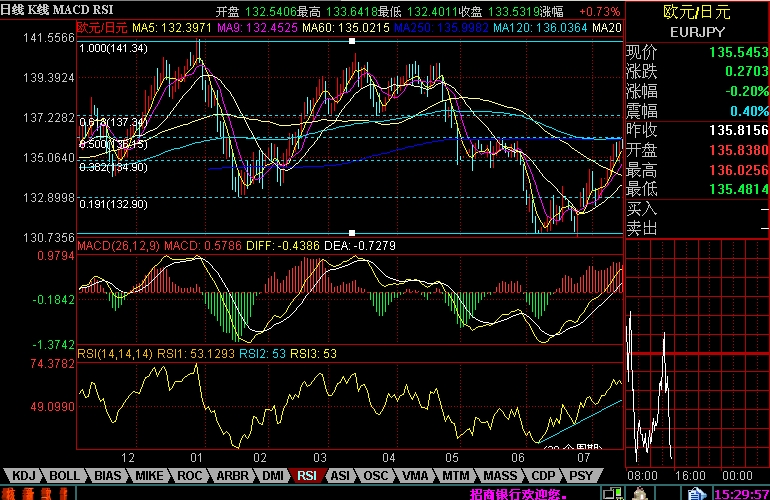Click the 涨幅 -0.20% quote row
Viewport: 770px width, 500px height.
(697, 91)
